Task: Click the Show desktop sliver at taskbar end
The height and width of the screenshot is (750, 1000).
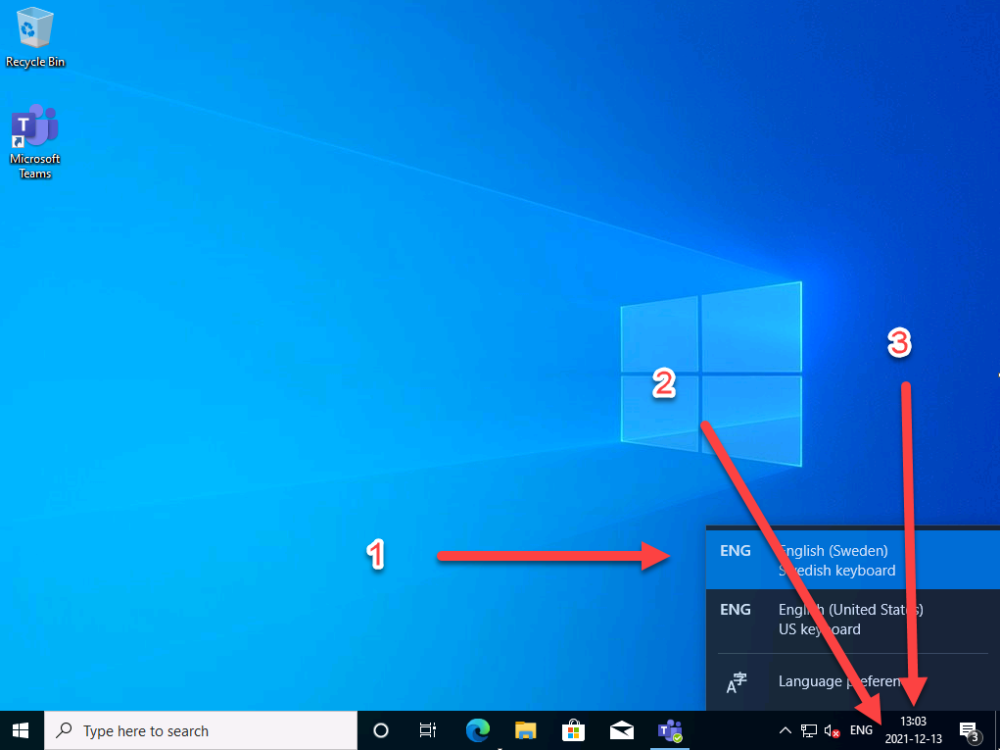Action: pyautogui.click(x=997, y=730)
